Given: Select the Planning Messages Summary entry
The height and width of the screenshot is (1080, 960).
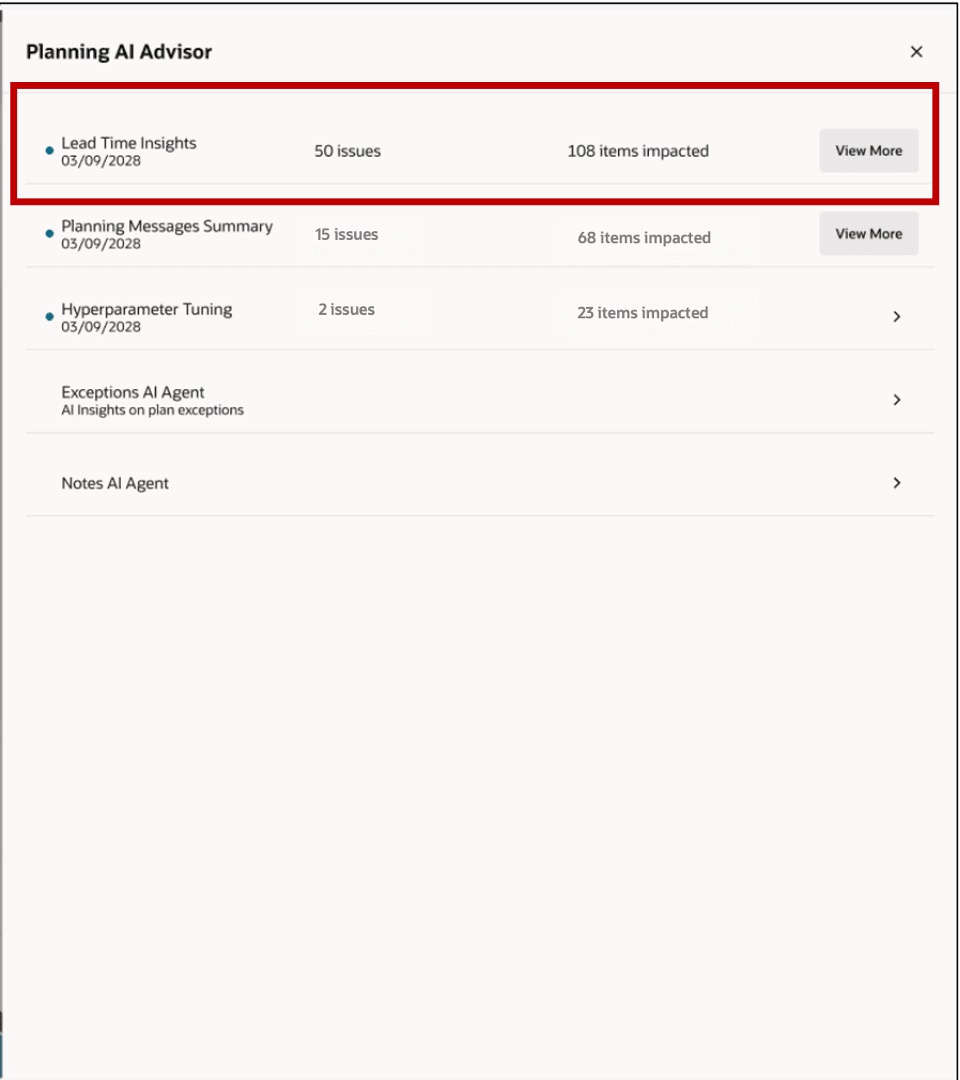Looking at the screenshot, I should [167, 227].
